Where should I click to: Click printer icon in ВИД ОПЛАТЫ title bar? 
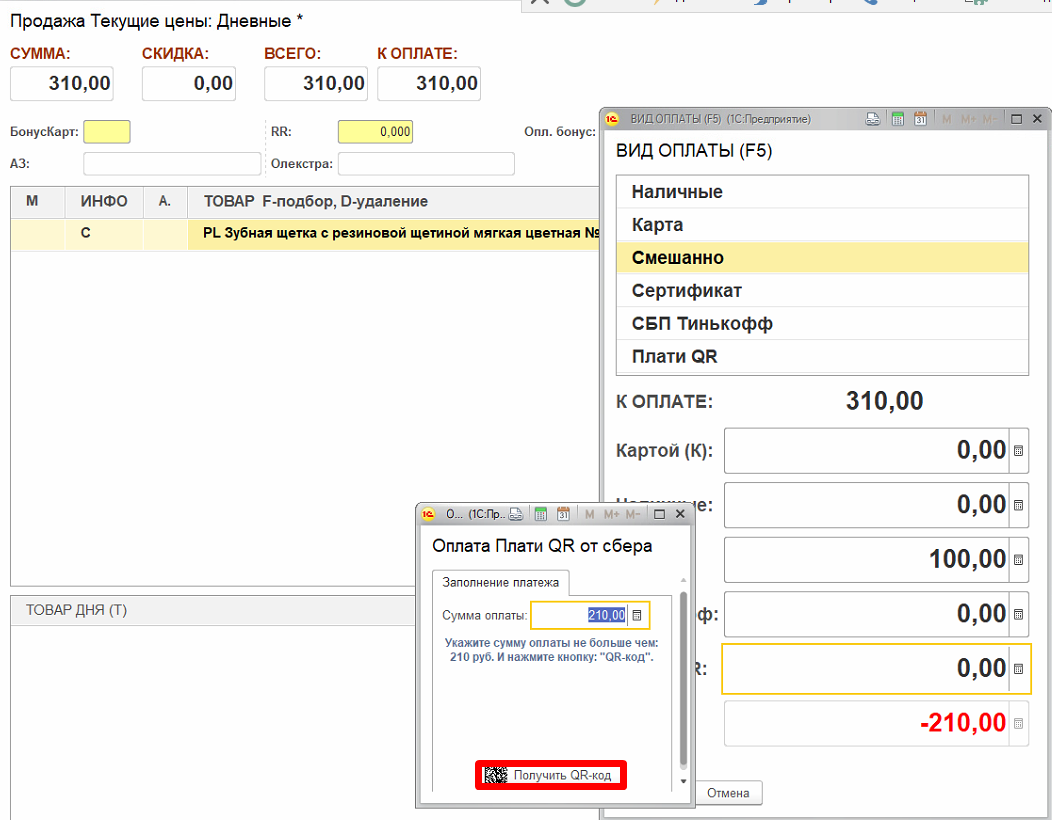[x=873, y=119]
